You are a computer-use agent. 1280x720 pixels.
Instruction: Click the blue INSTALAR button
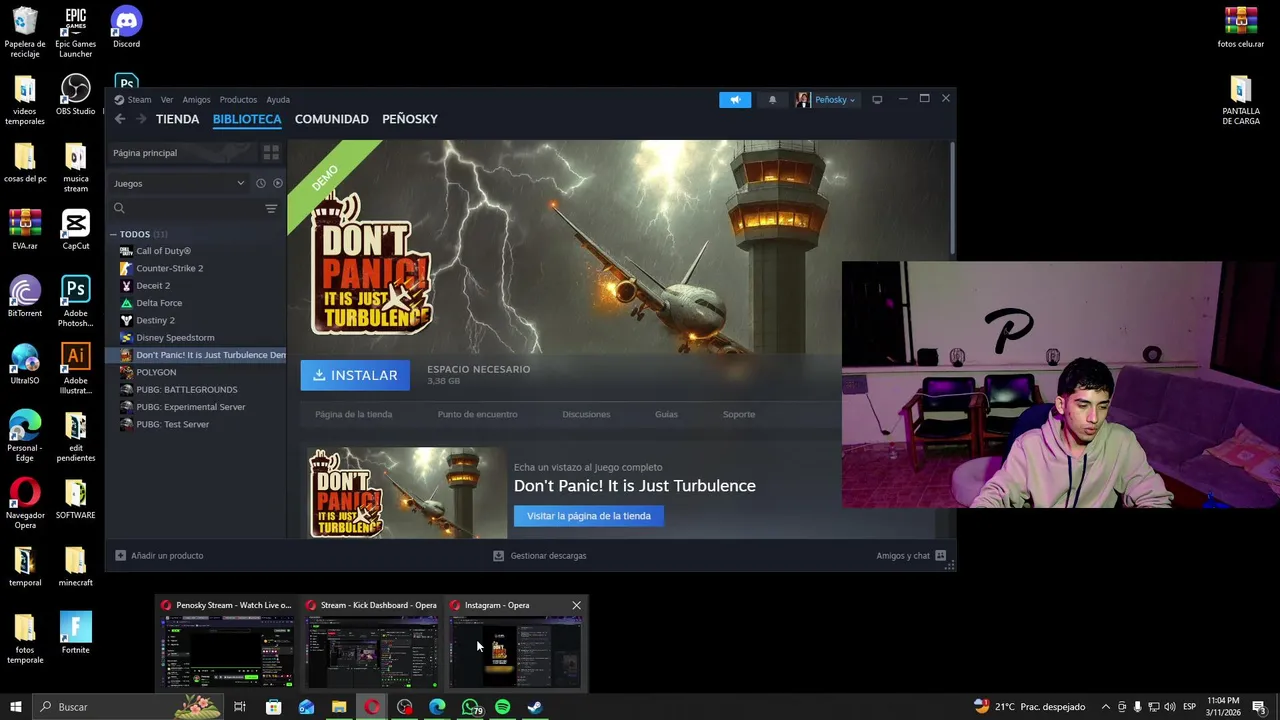tap(355, 375)
